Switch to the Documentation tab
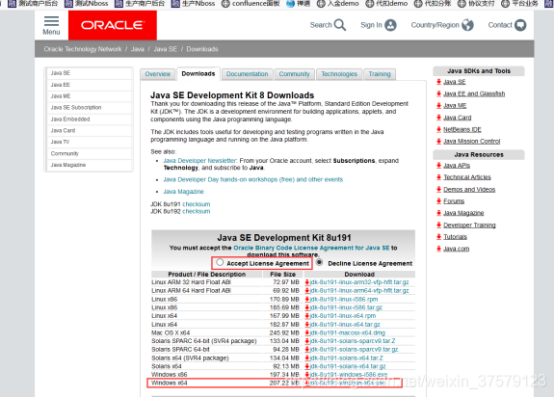 click(x=247, y=74)
